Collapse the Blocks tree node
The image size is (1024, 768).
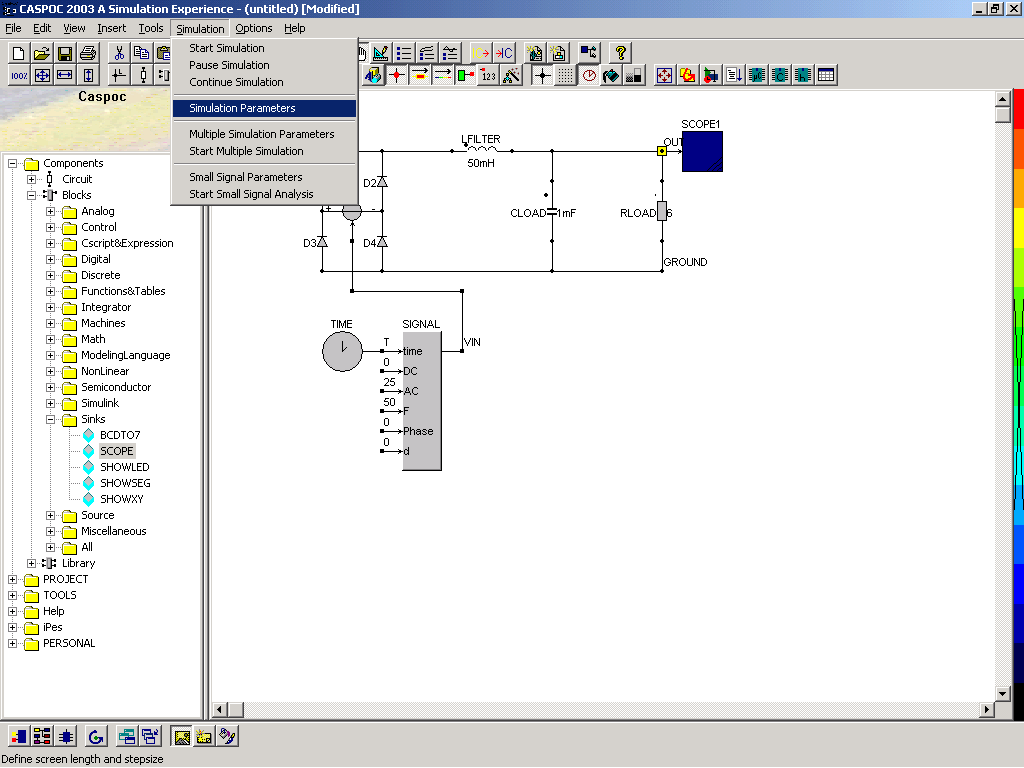pos(31,195)
